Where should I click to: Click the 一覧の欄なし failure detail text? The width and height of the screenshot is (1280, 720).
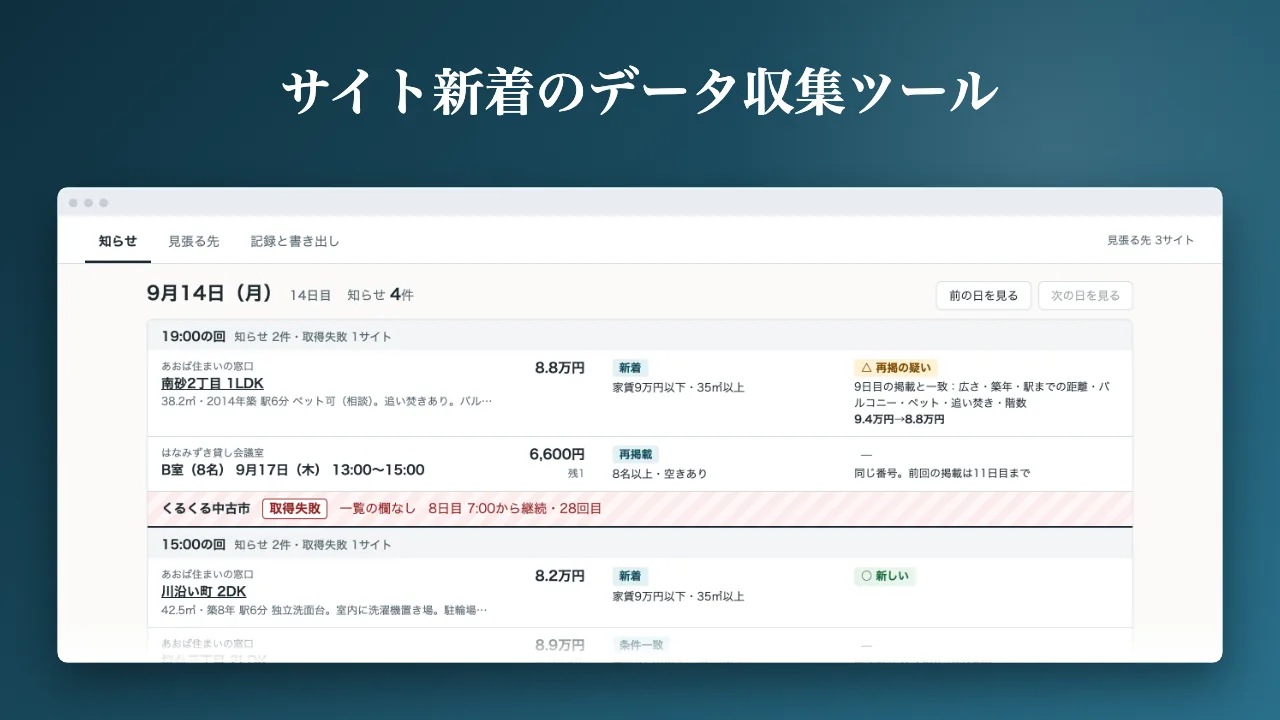coord(378,508)
